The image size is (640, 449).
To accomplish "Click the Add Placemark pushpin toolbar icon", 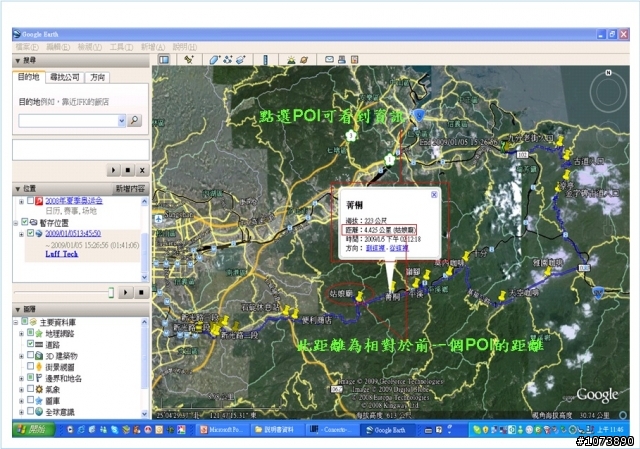I will [189, 60].
